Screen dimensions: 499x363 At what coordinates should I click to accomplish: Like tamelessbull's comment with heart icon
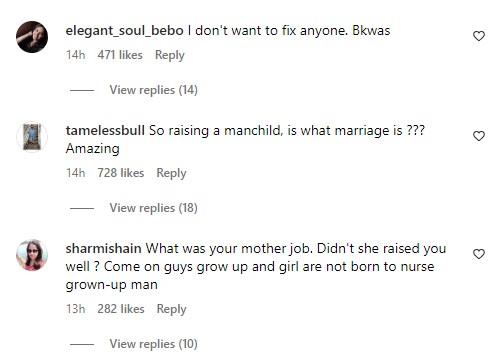(x=479, y=136)
